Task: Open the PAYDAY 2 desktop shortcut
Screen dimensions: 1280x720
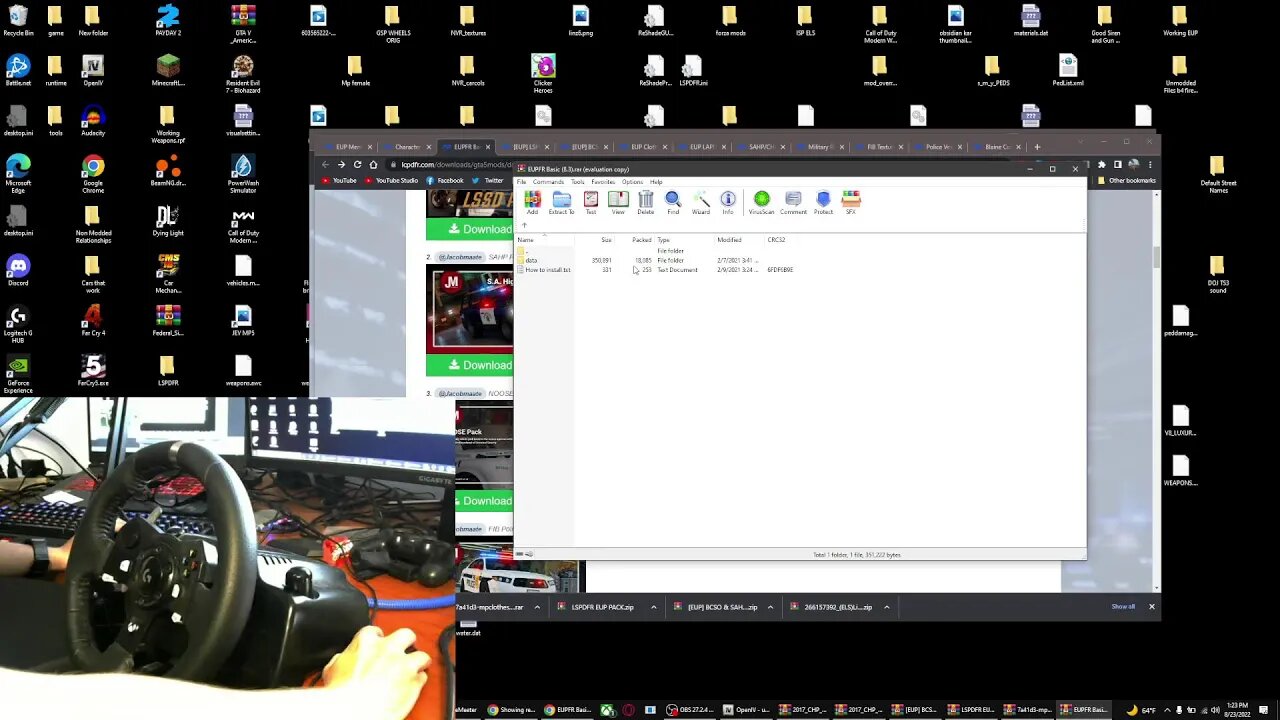Action: (x=168, y=21)
